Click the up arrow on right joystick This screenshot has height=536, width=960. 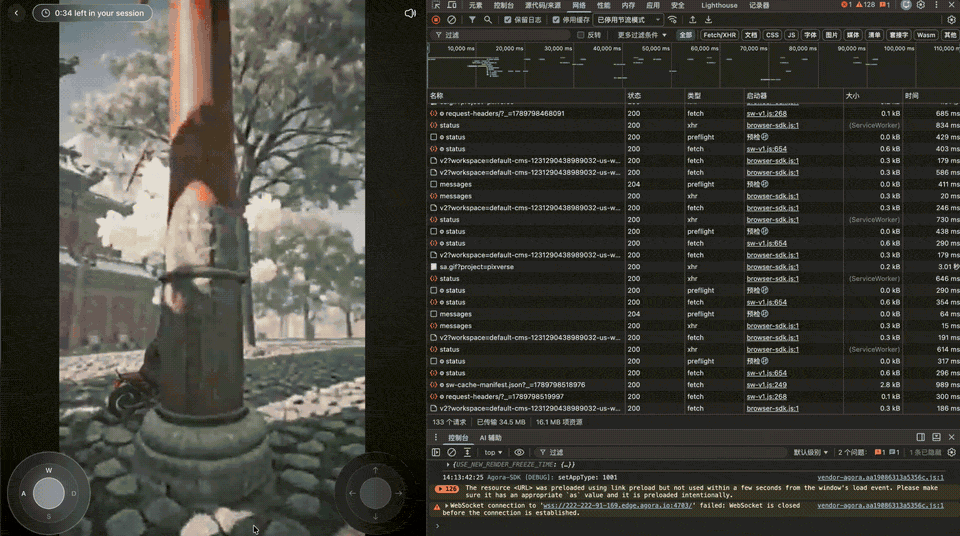pos(375,470)
